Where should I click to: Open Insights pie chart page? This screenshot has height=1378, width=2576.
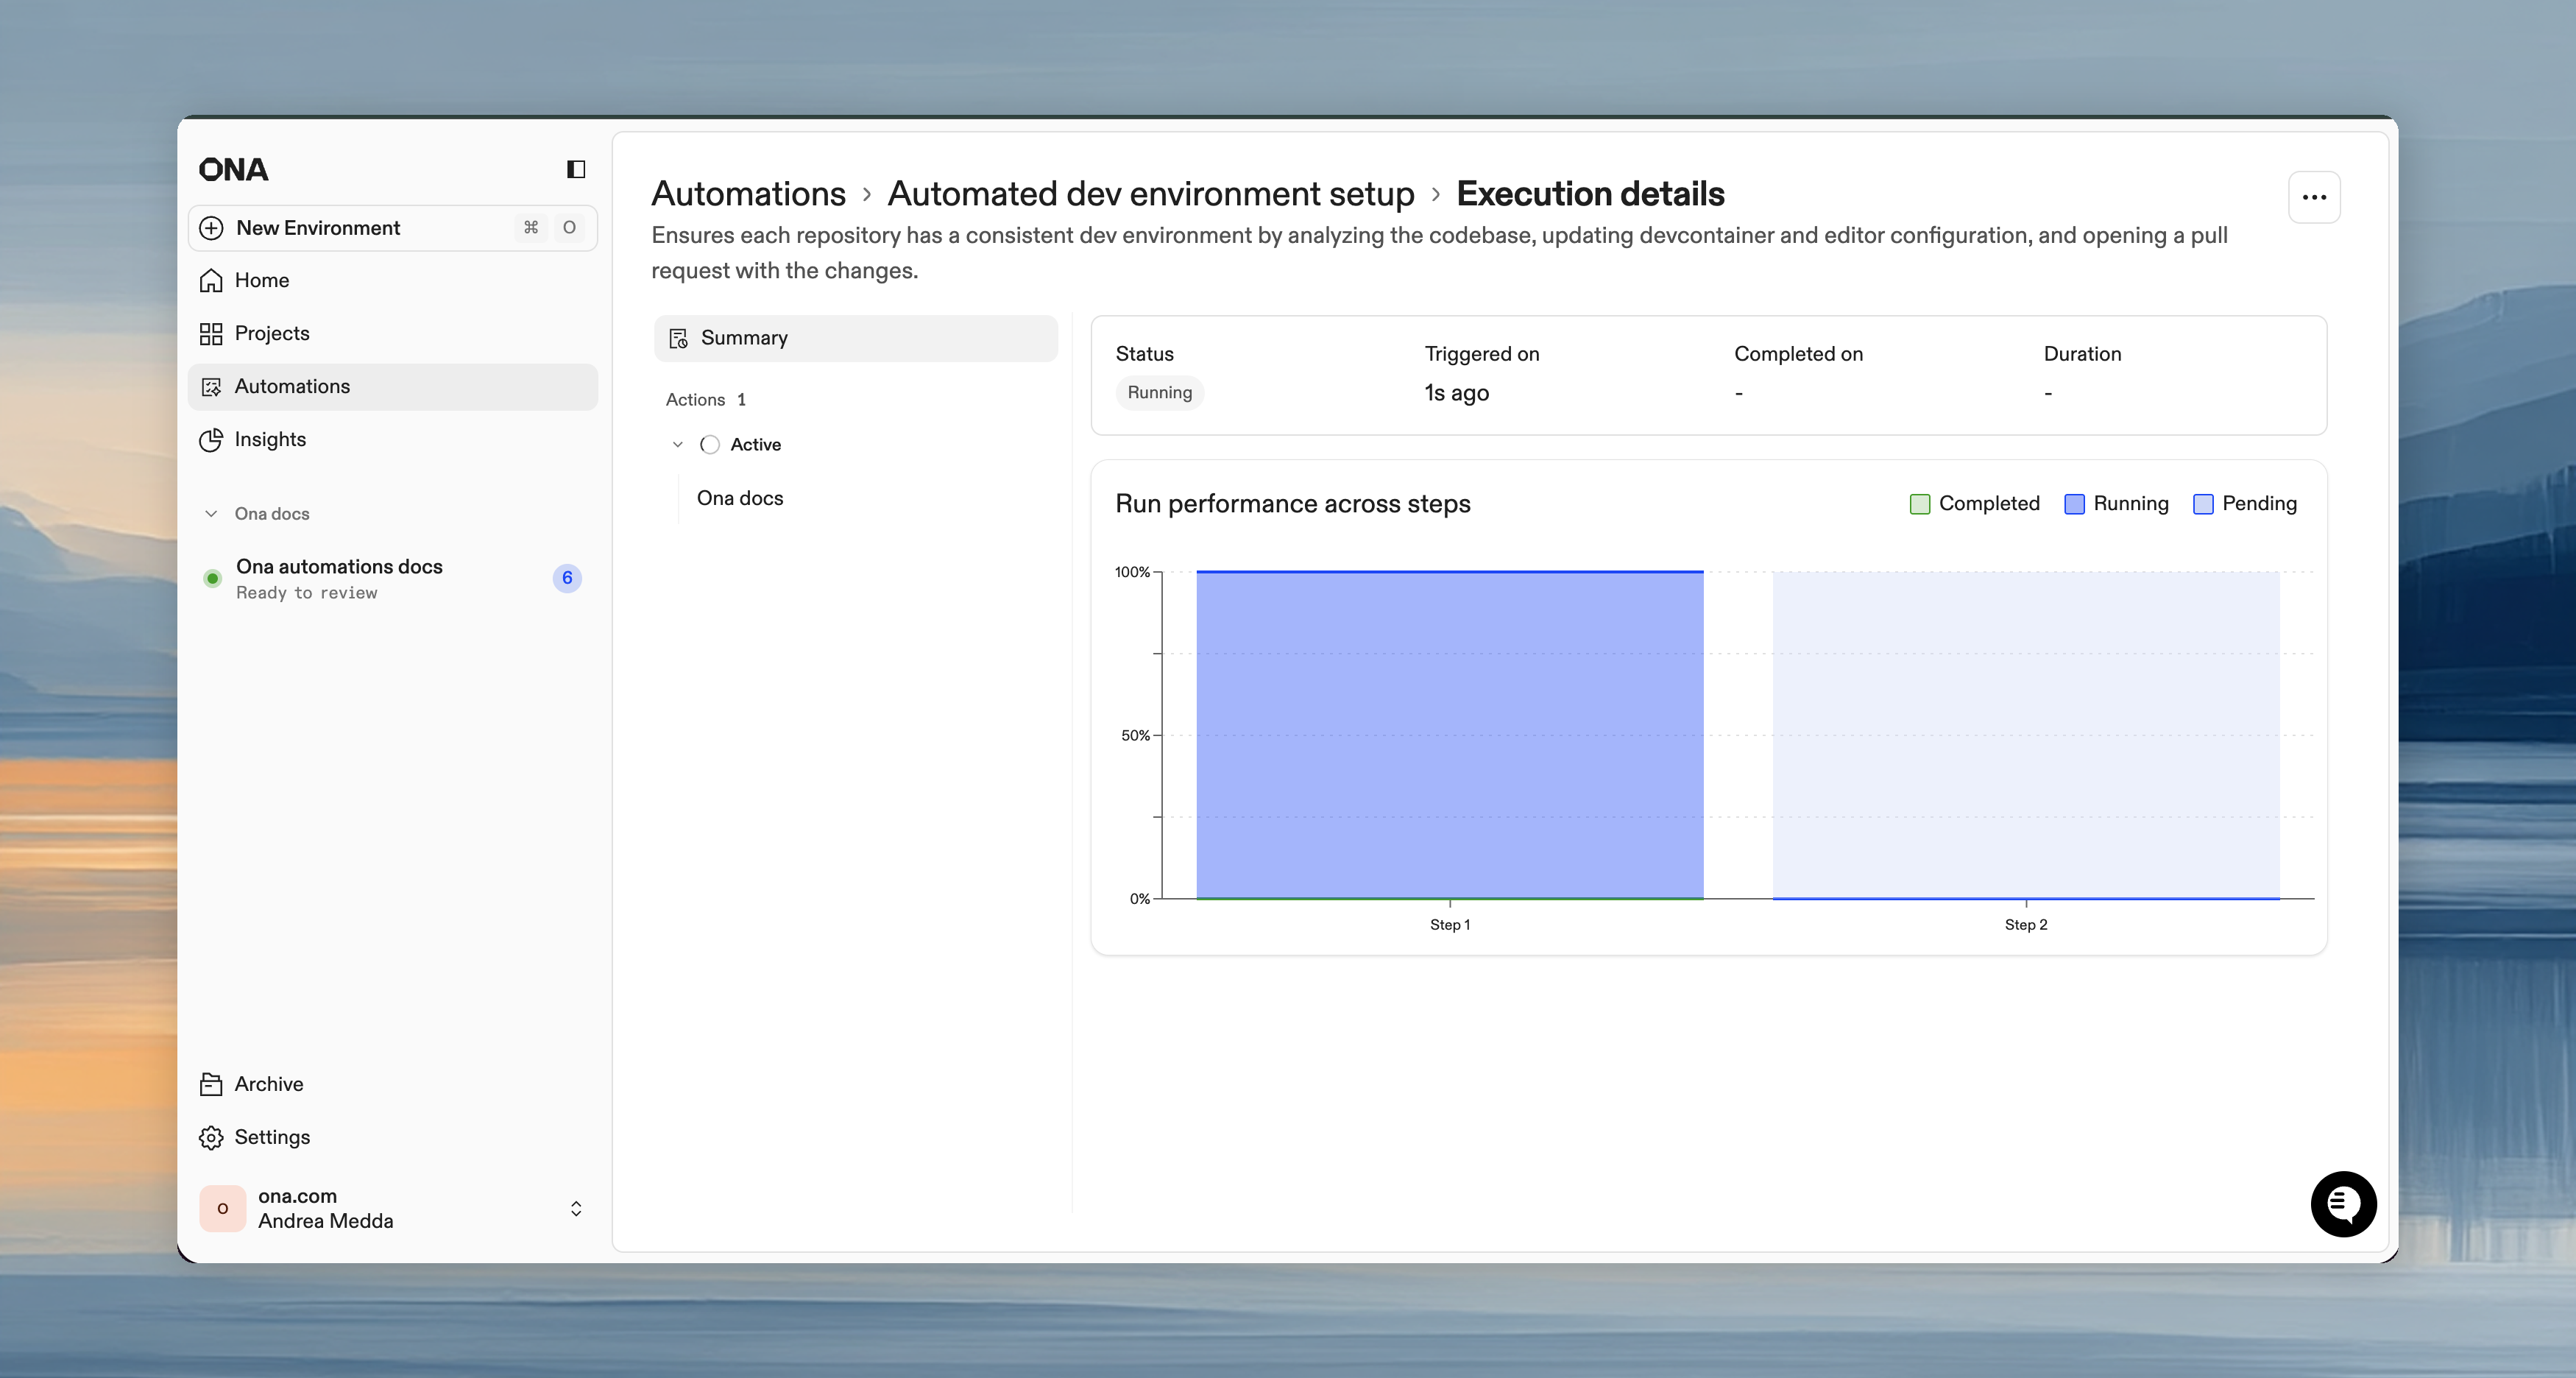click(x=270, y=439)
